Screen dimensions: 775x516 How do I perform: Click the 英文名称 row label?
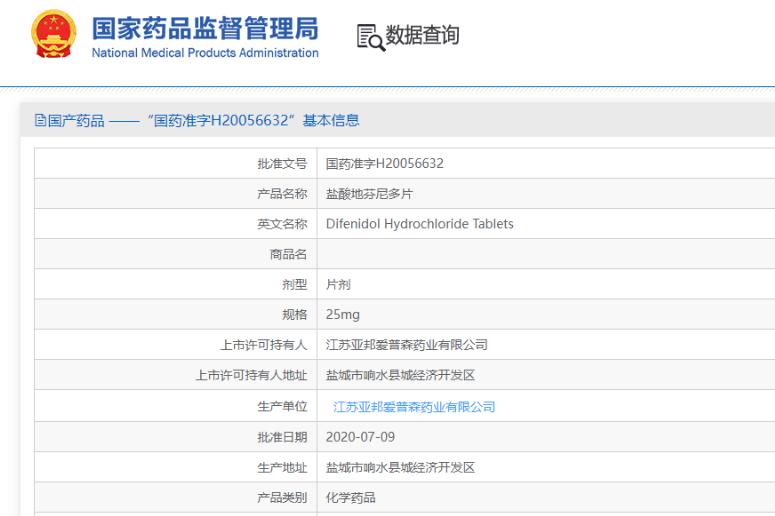tap(282, 224)
